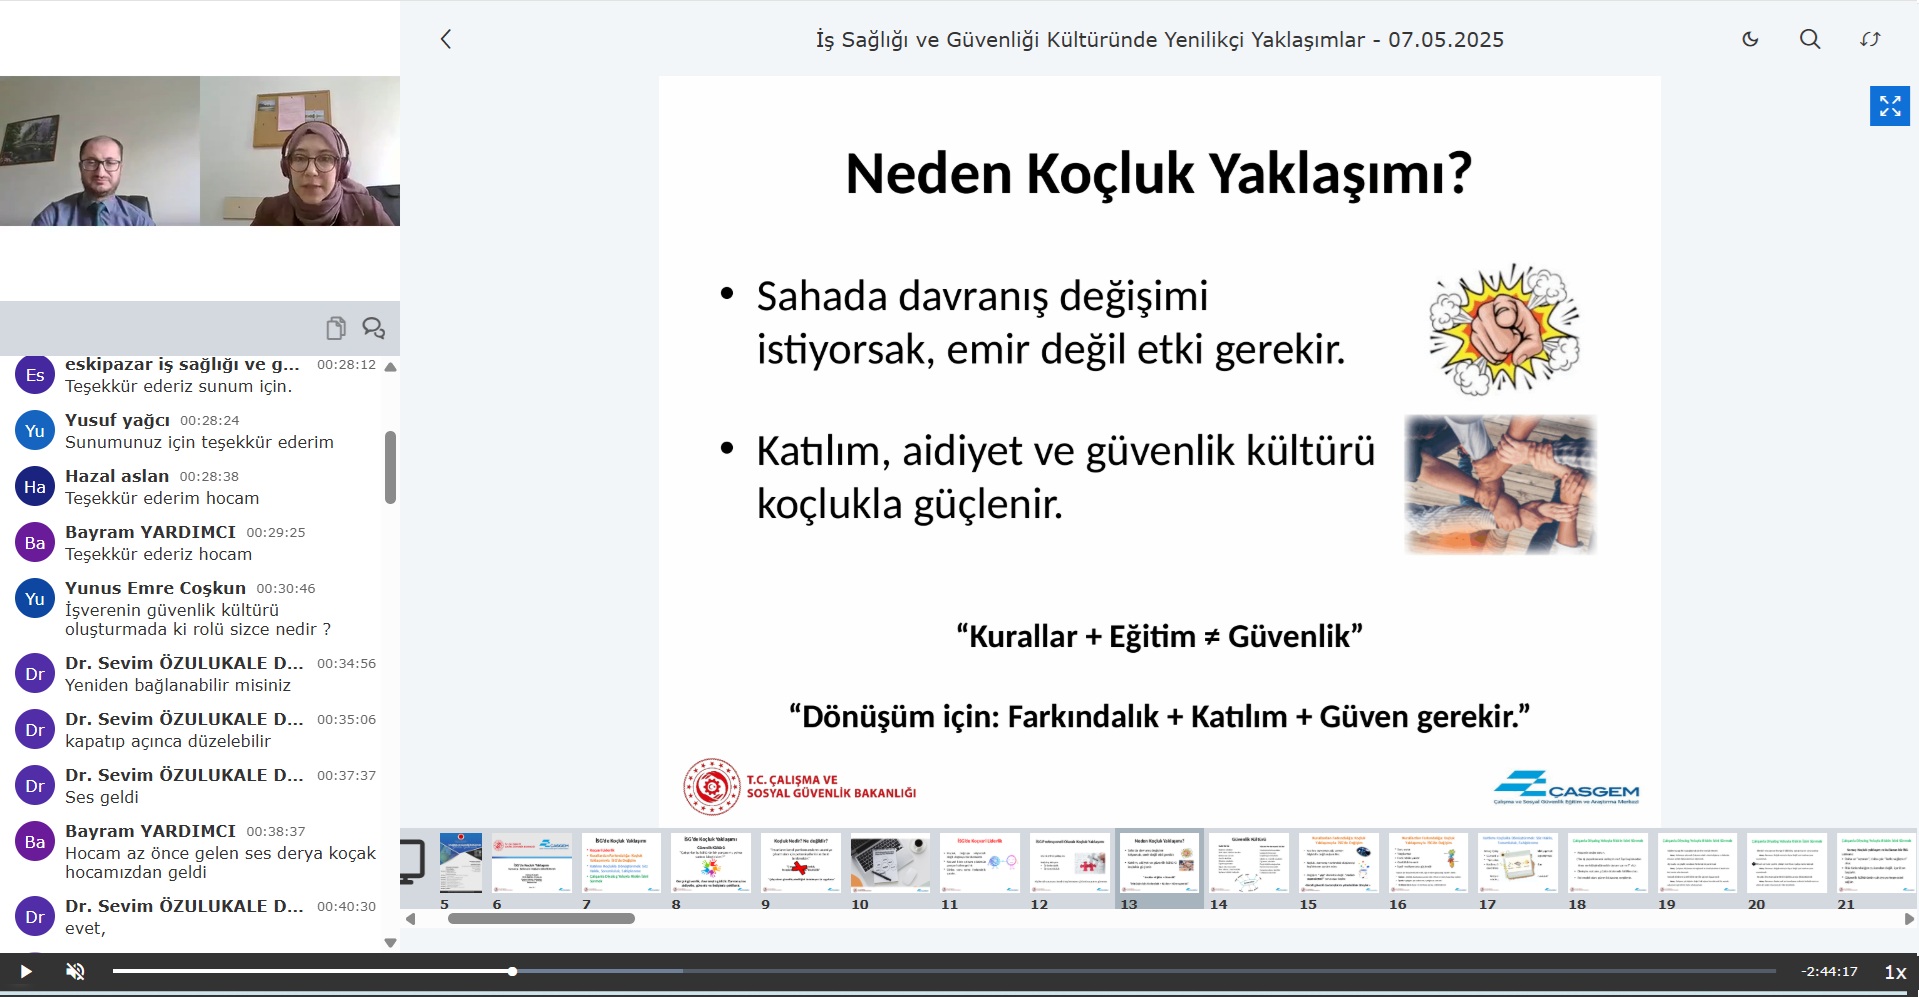Seek on the video progress bar handle
Screen dimensions: 1919x997
512,971
